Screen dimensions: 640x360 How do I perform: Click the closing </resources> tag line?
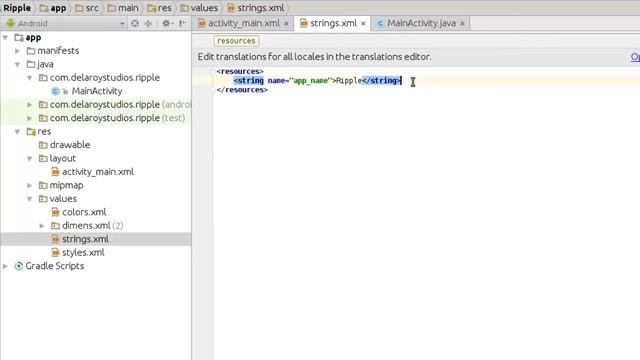pos(242,90)
